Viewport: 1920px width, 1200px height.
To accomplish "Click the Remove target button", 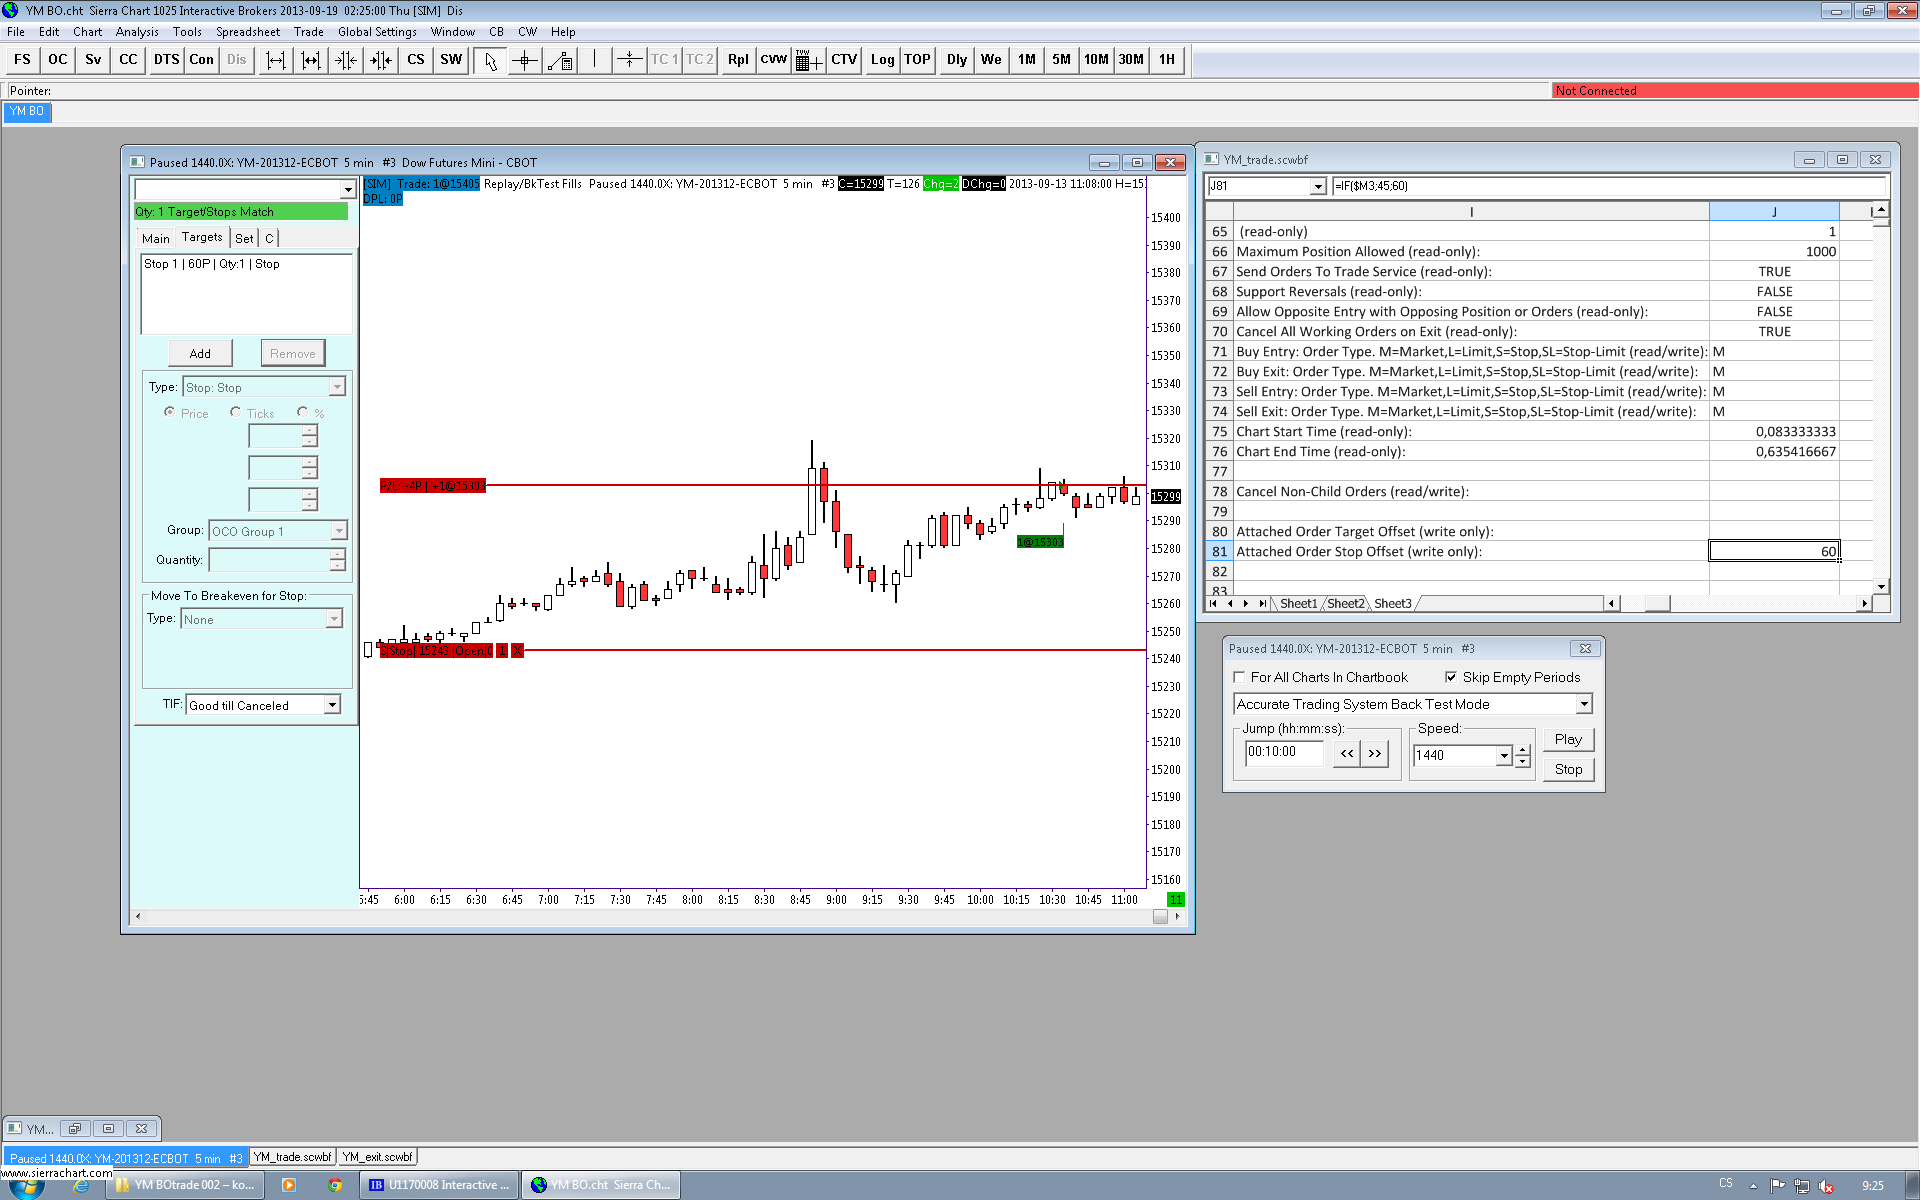I will (x=292, y=353).
